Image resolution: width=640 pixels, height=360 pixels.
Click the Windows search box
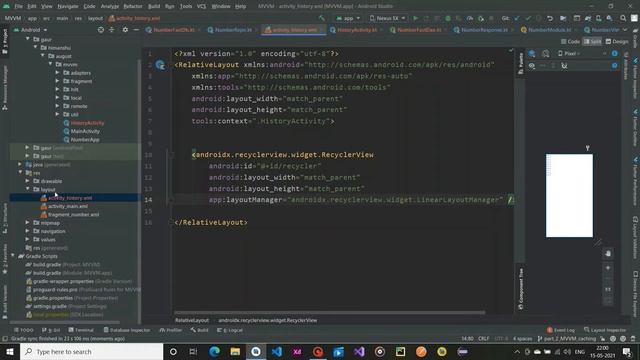click(x=91, y=351)
